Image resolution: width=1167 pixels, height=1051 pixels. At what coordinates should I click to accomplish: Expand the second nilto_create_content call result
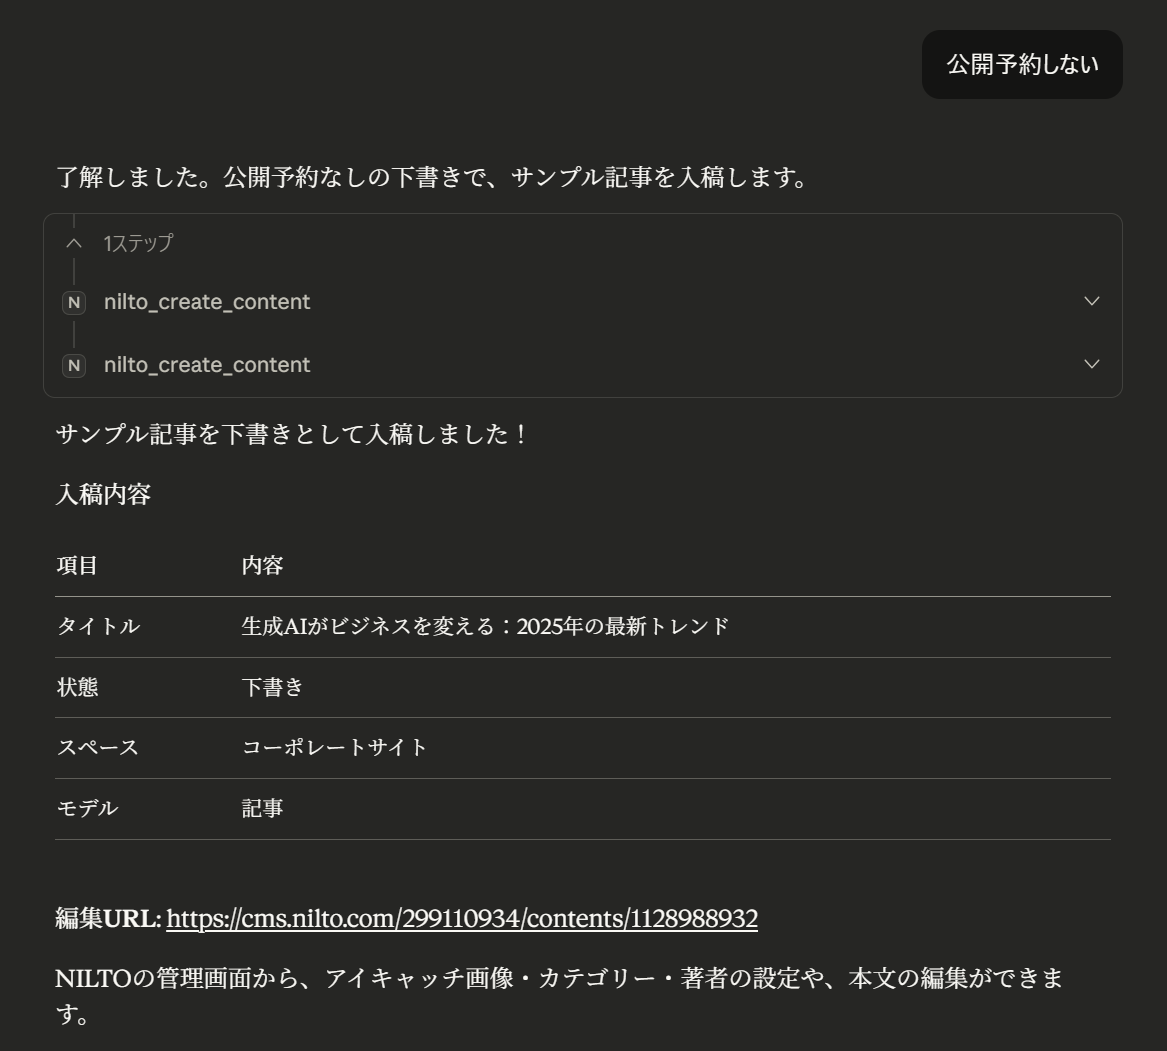tap(1093, 364)
